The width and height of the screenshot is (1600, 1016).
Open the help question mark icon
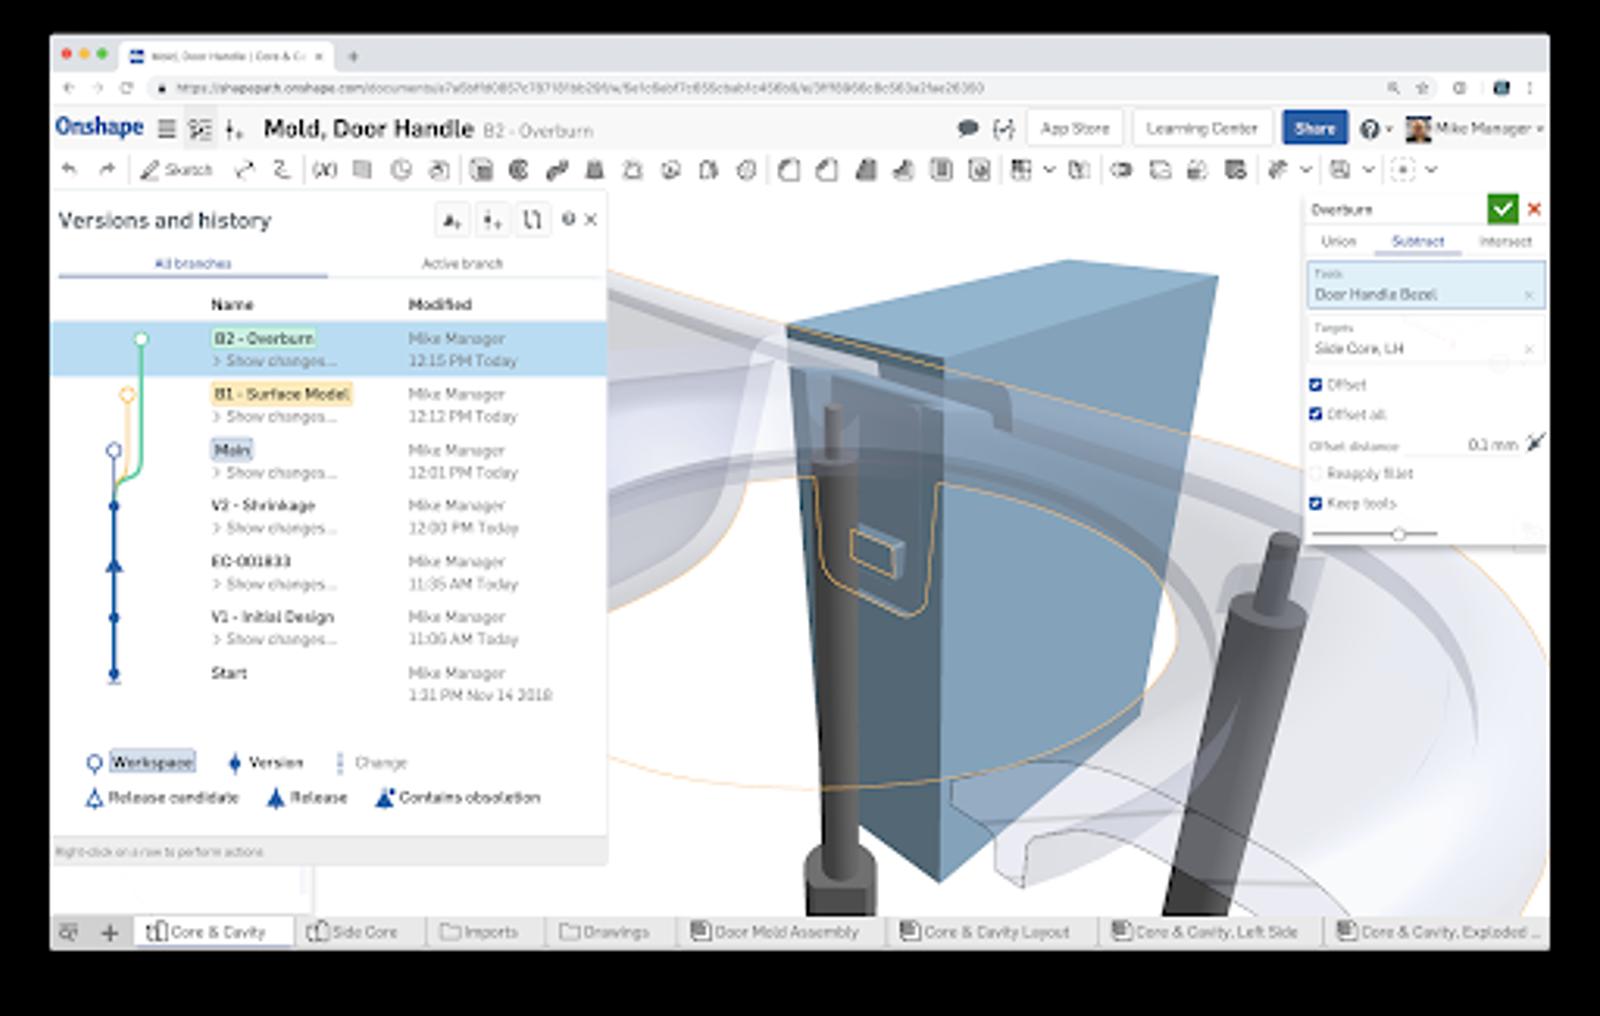click(1370, 129)
